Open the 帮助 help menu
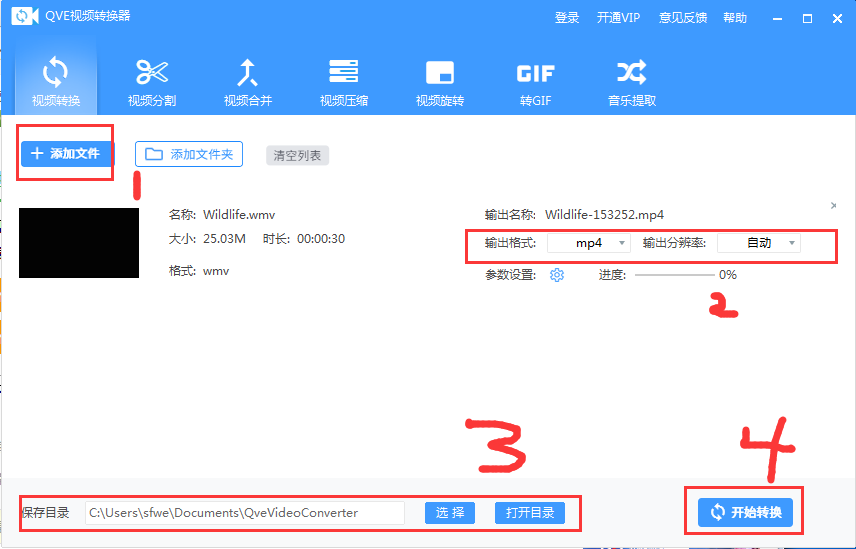Image resolution: width=856 pixels, height=549 pixels. 735,17
